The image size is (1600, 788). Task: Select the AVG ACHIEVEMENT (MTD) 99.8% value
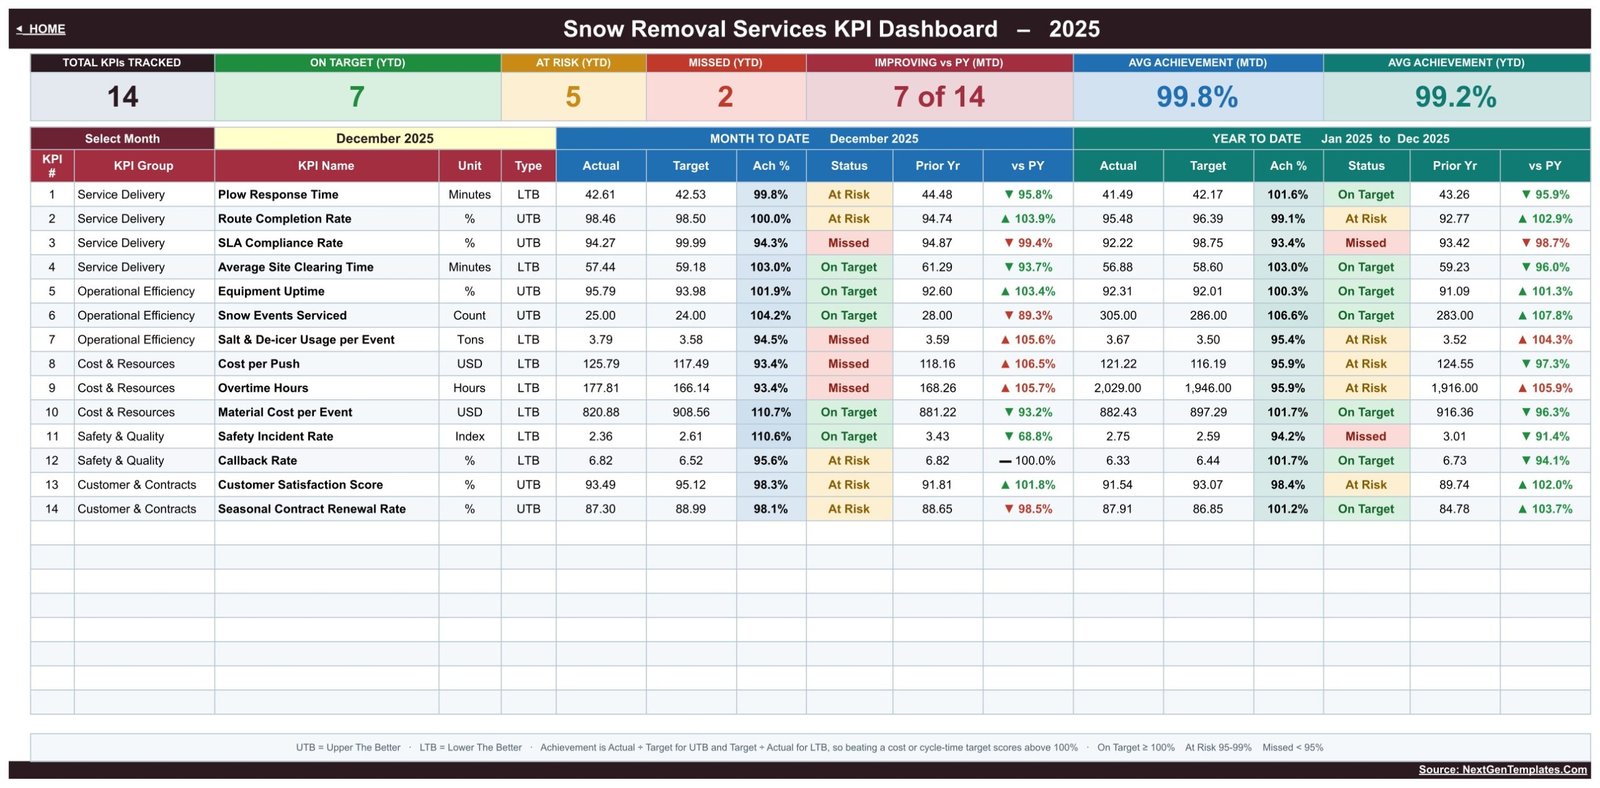(x=1197, y=97)
